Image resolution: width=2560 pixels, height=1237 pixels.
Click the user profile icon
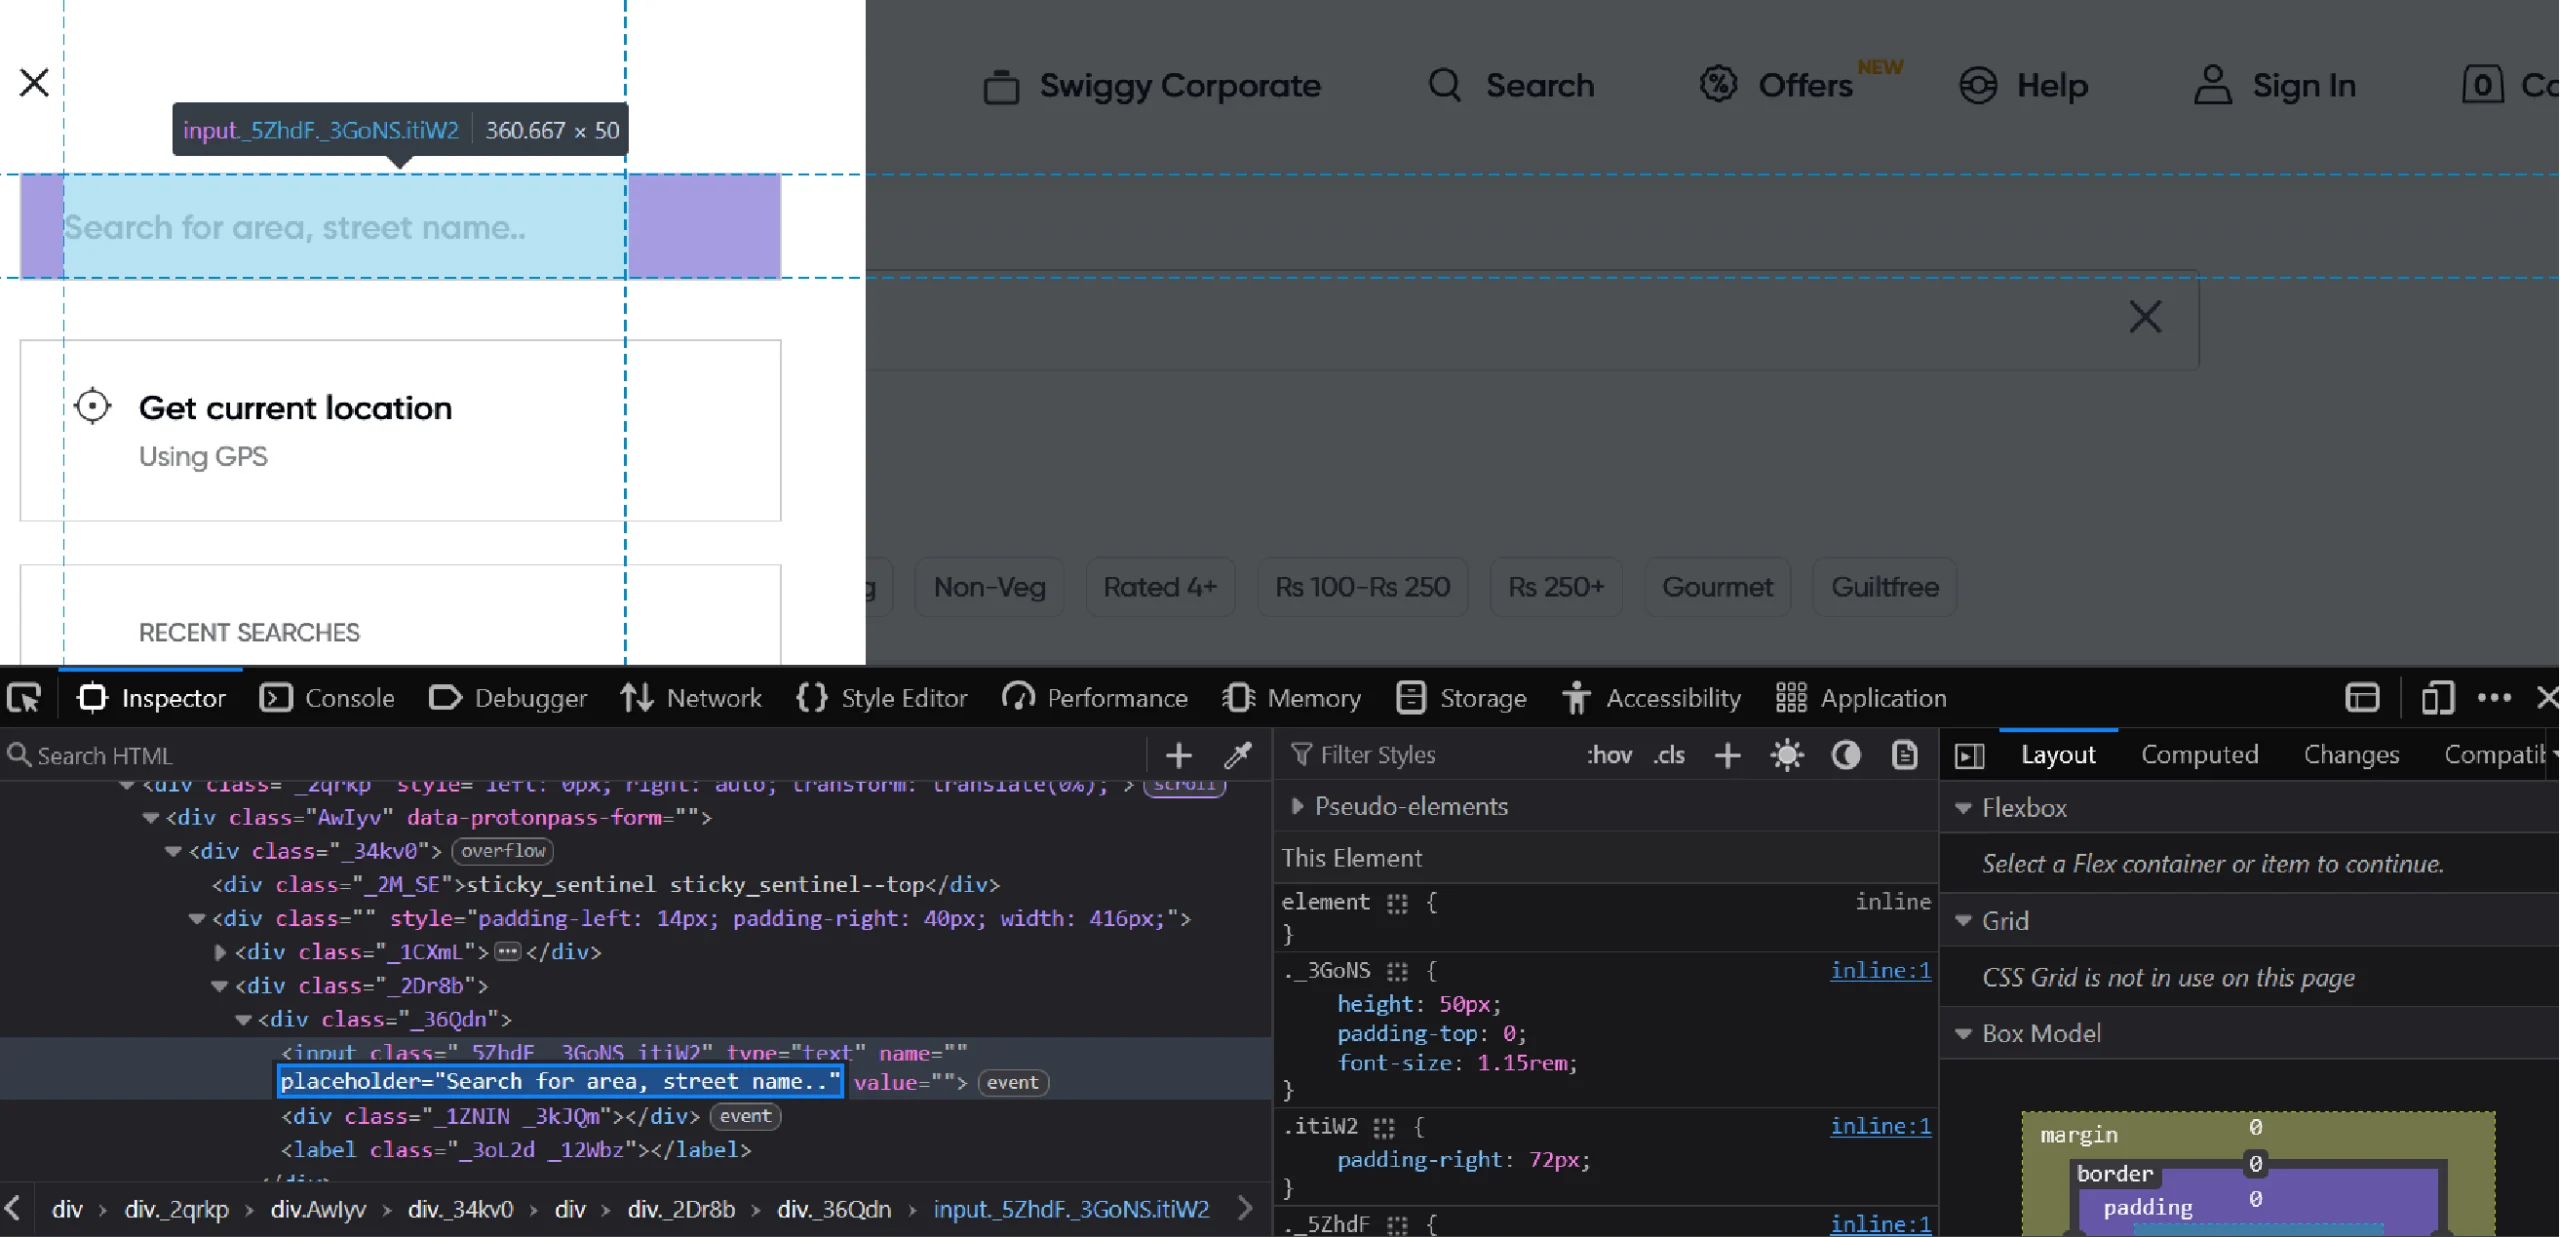point(2213,85)
